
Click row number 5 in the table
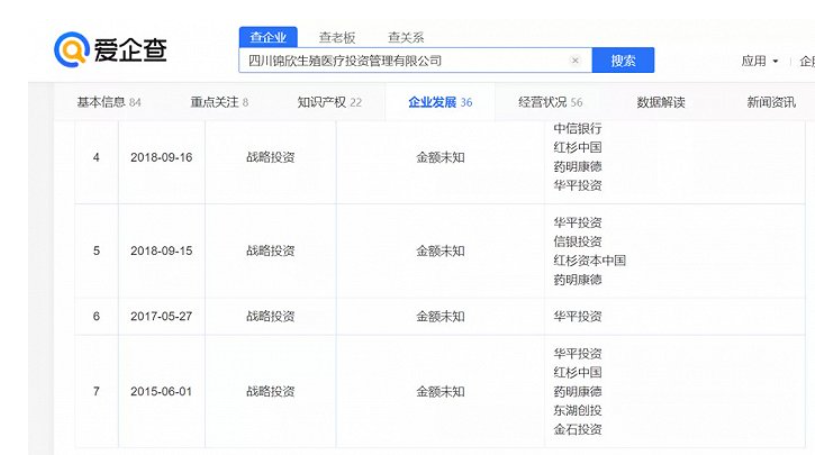point(96,251)
